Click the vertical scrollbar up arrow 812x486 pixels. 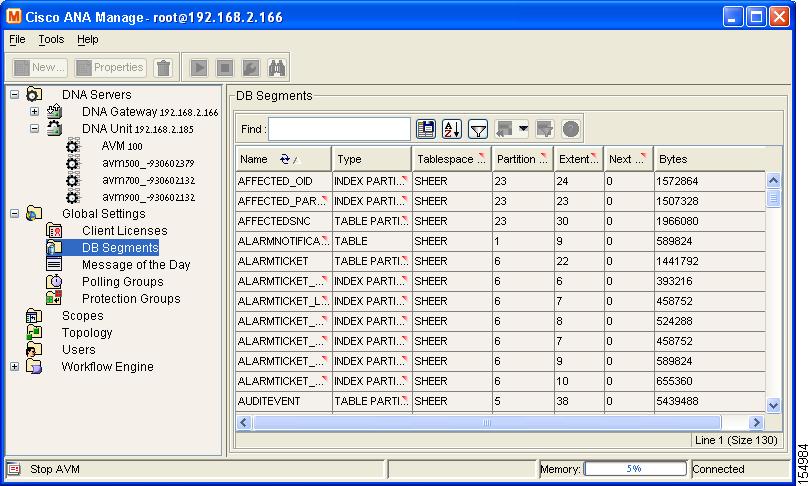pos(773,180)
